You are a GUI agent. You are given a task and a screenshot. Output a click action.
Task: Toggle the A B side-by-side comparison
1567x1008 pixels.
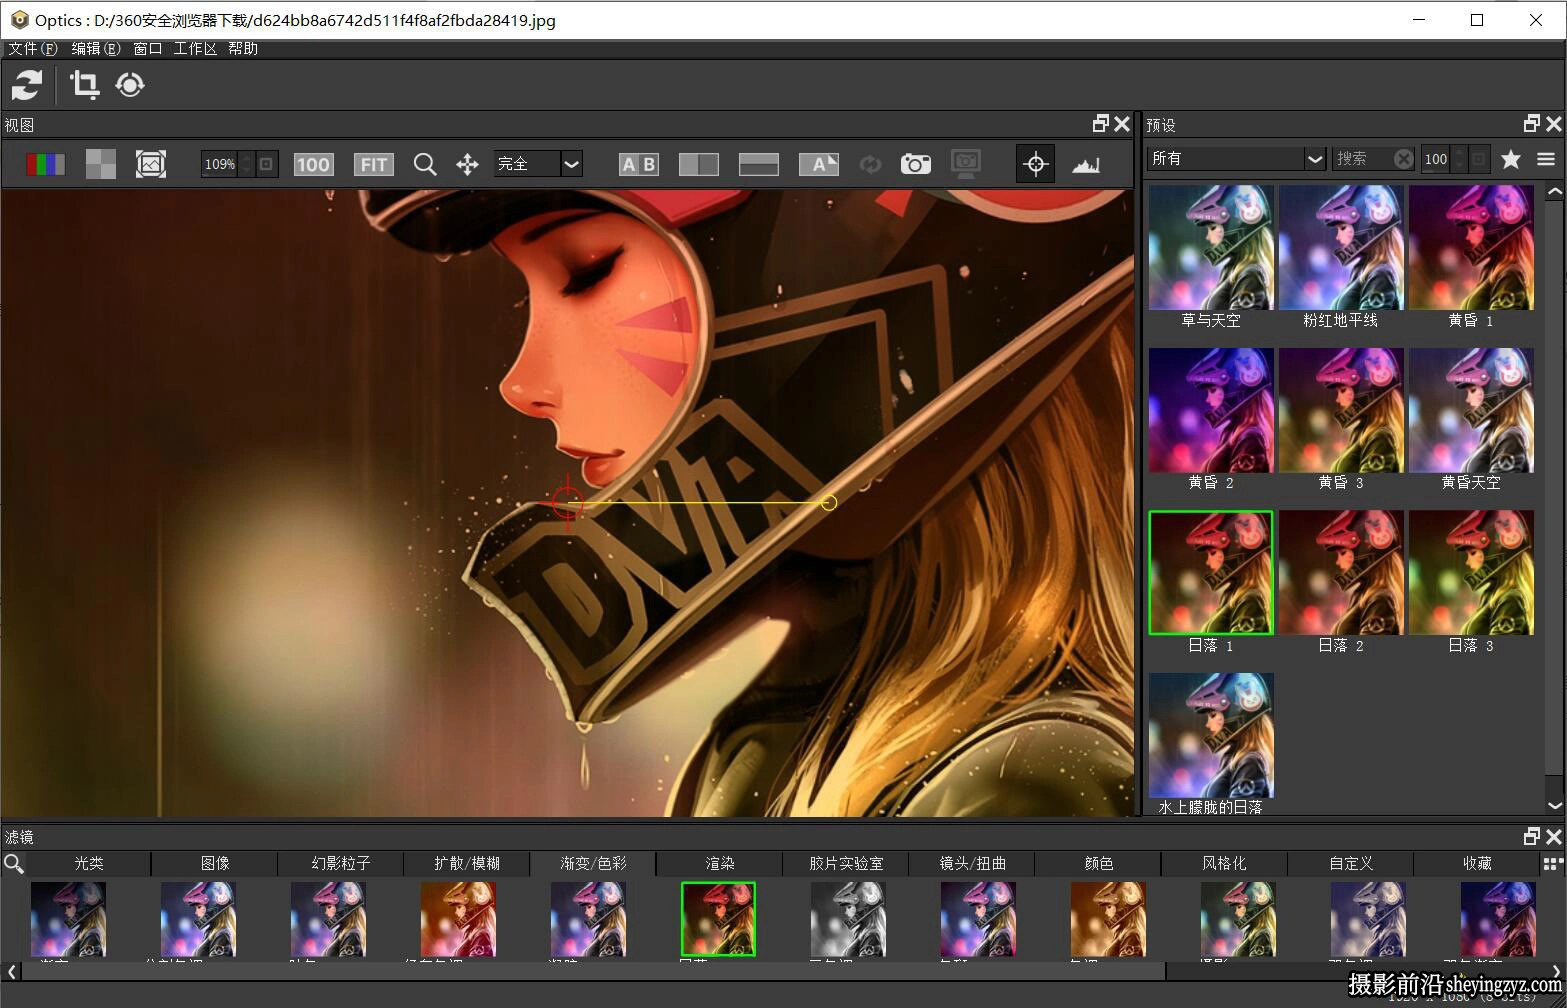coord(639,164)
